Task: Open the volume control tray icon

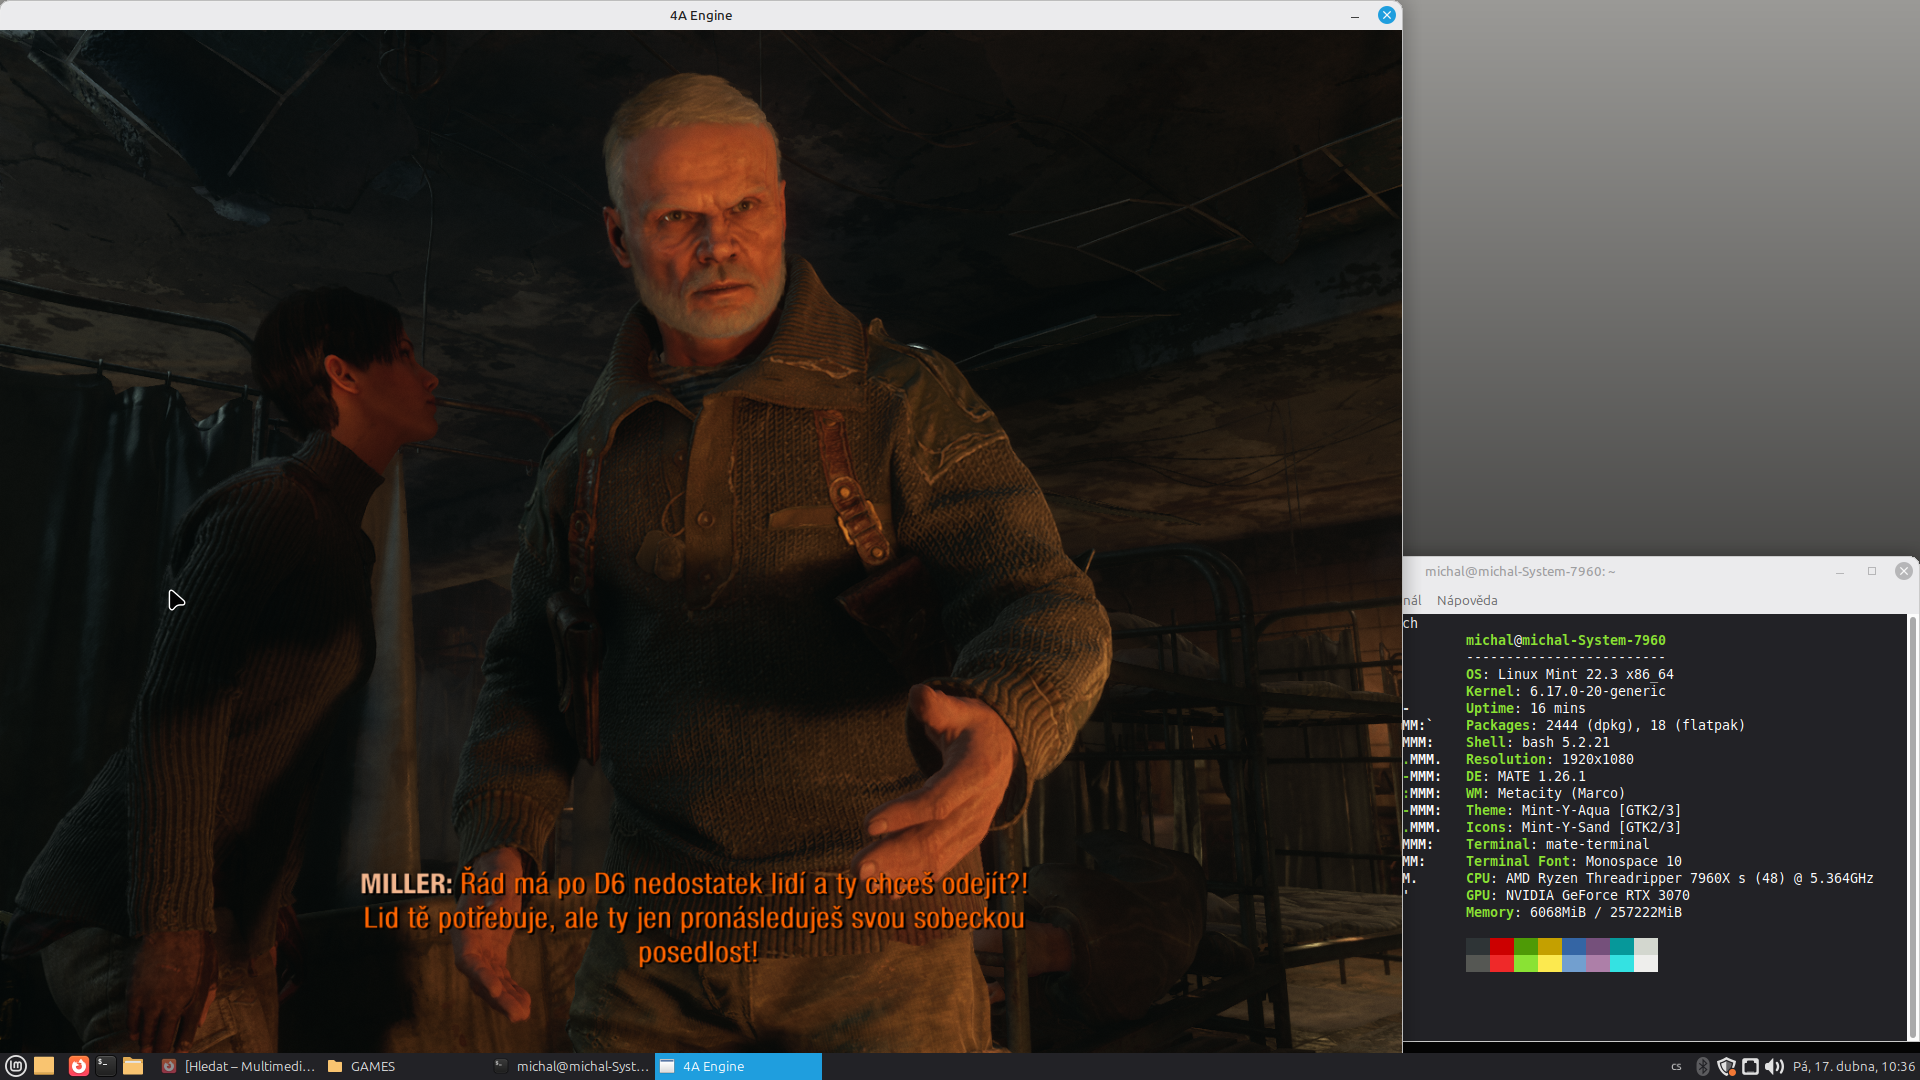Action: click(x=1774, y=1066)
